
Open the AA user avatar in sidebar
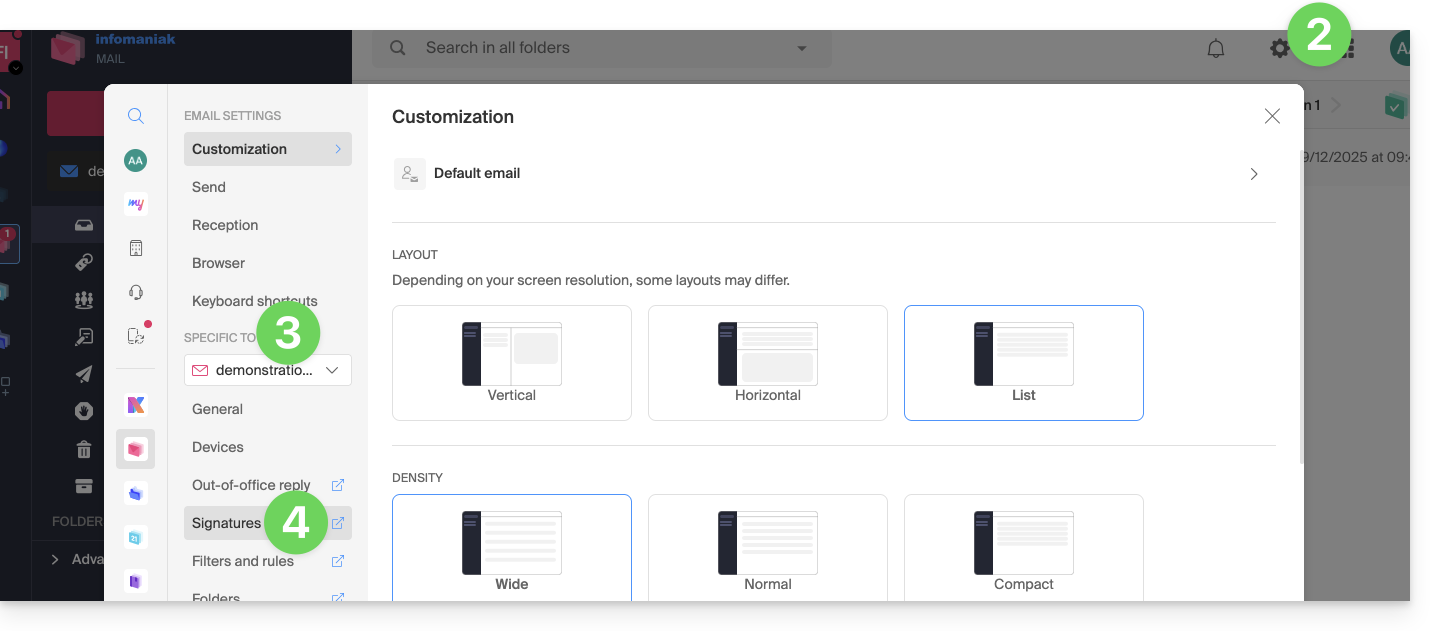[x=136, y=160]
